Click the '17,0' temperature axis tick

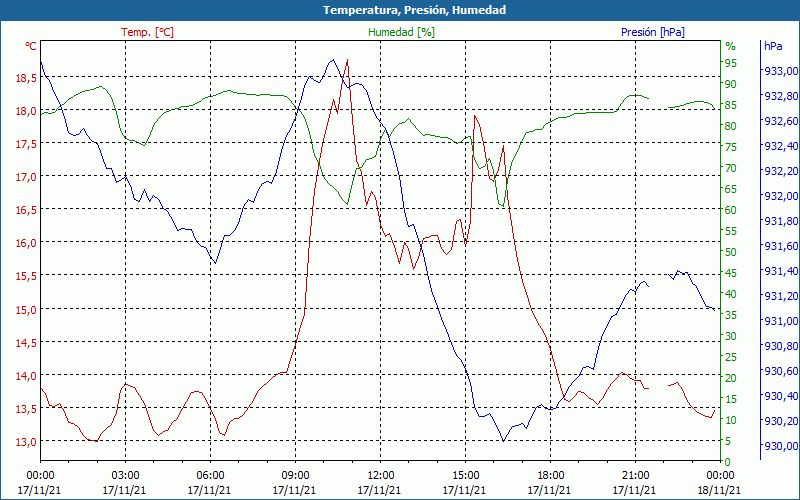[28, 178]
